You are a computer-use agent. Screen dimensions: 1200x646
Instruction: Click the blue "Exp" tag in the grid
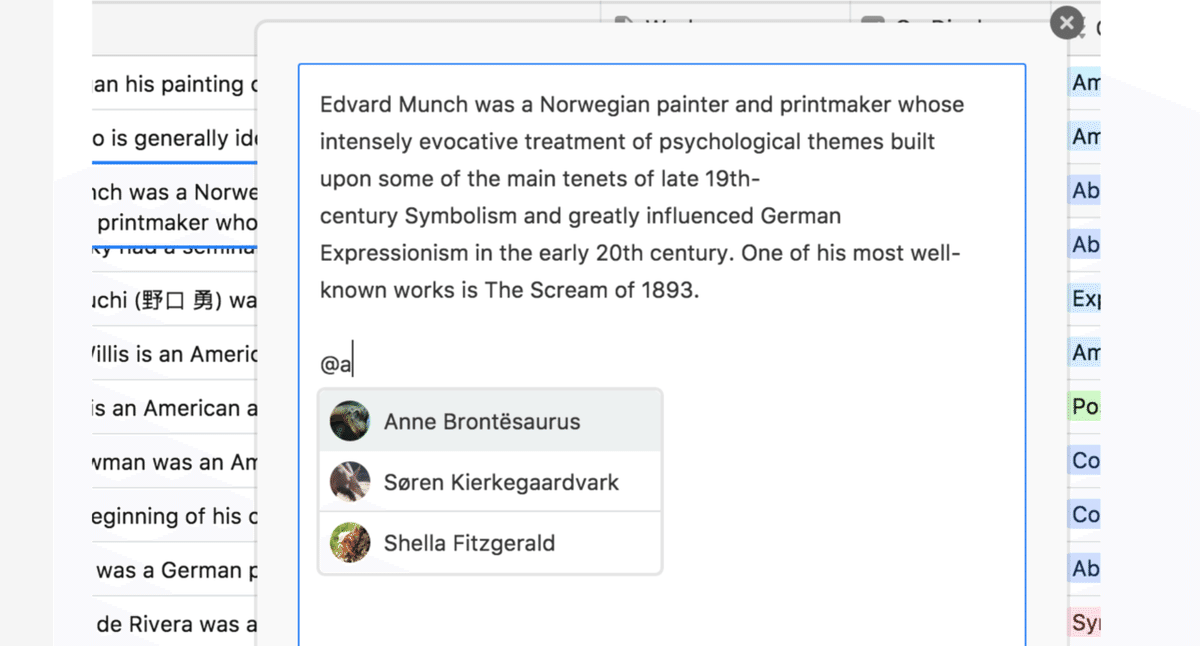tap(1085, 298)
